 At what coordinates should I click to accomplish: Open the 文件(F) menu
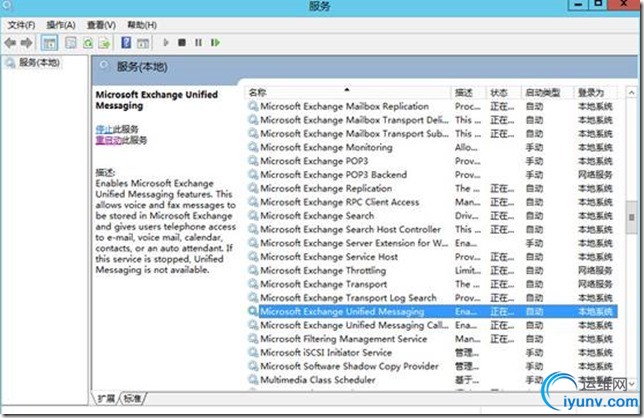pyautogui.click(x=21, y=25)
